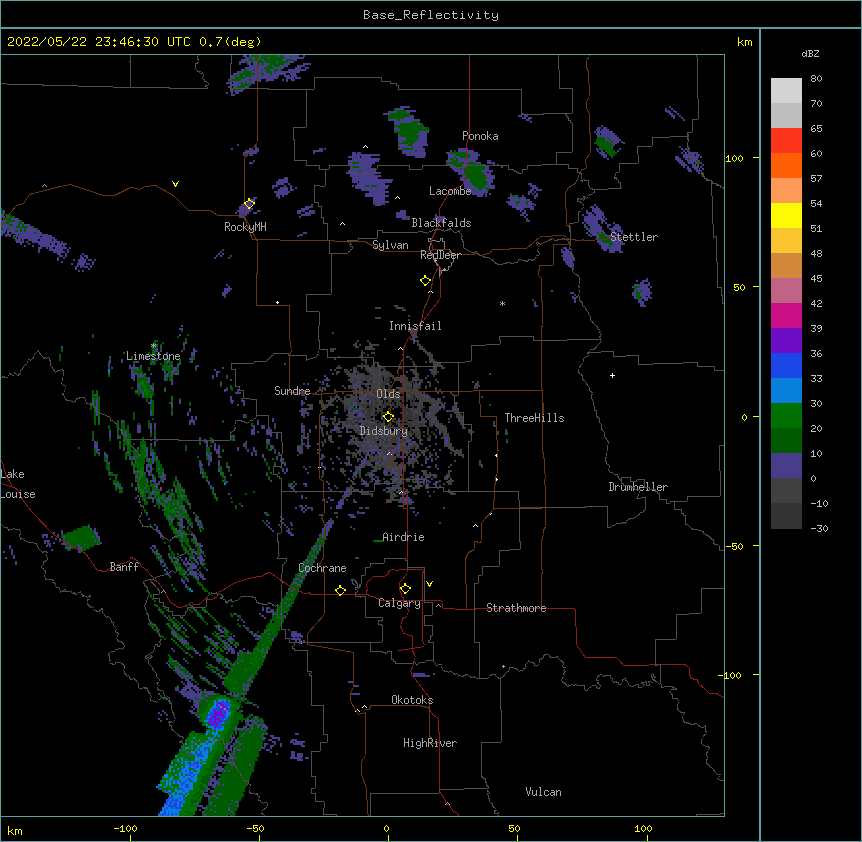Click the Banff label on the map
Screen dimensions: 862x842
tap(124, 567)
